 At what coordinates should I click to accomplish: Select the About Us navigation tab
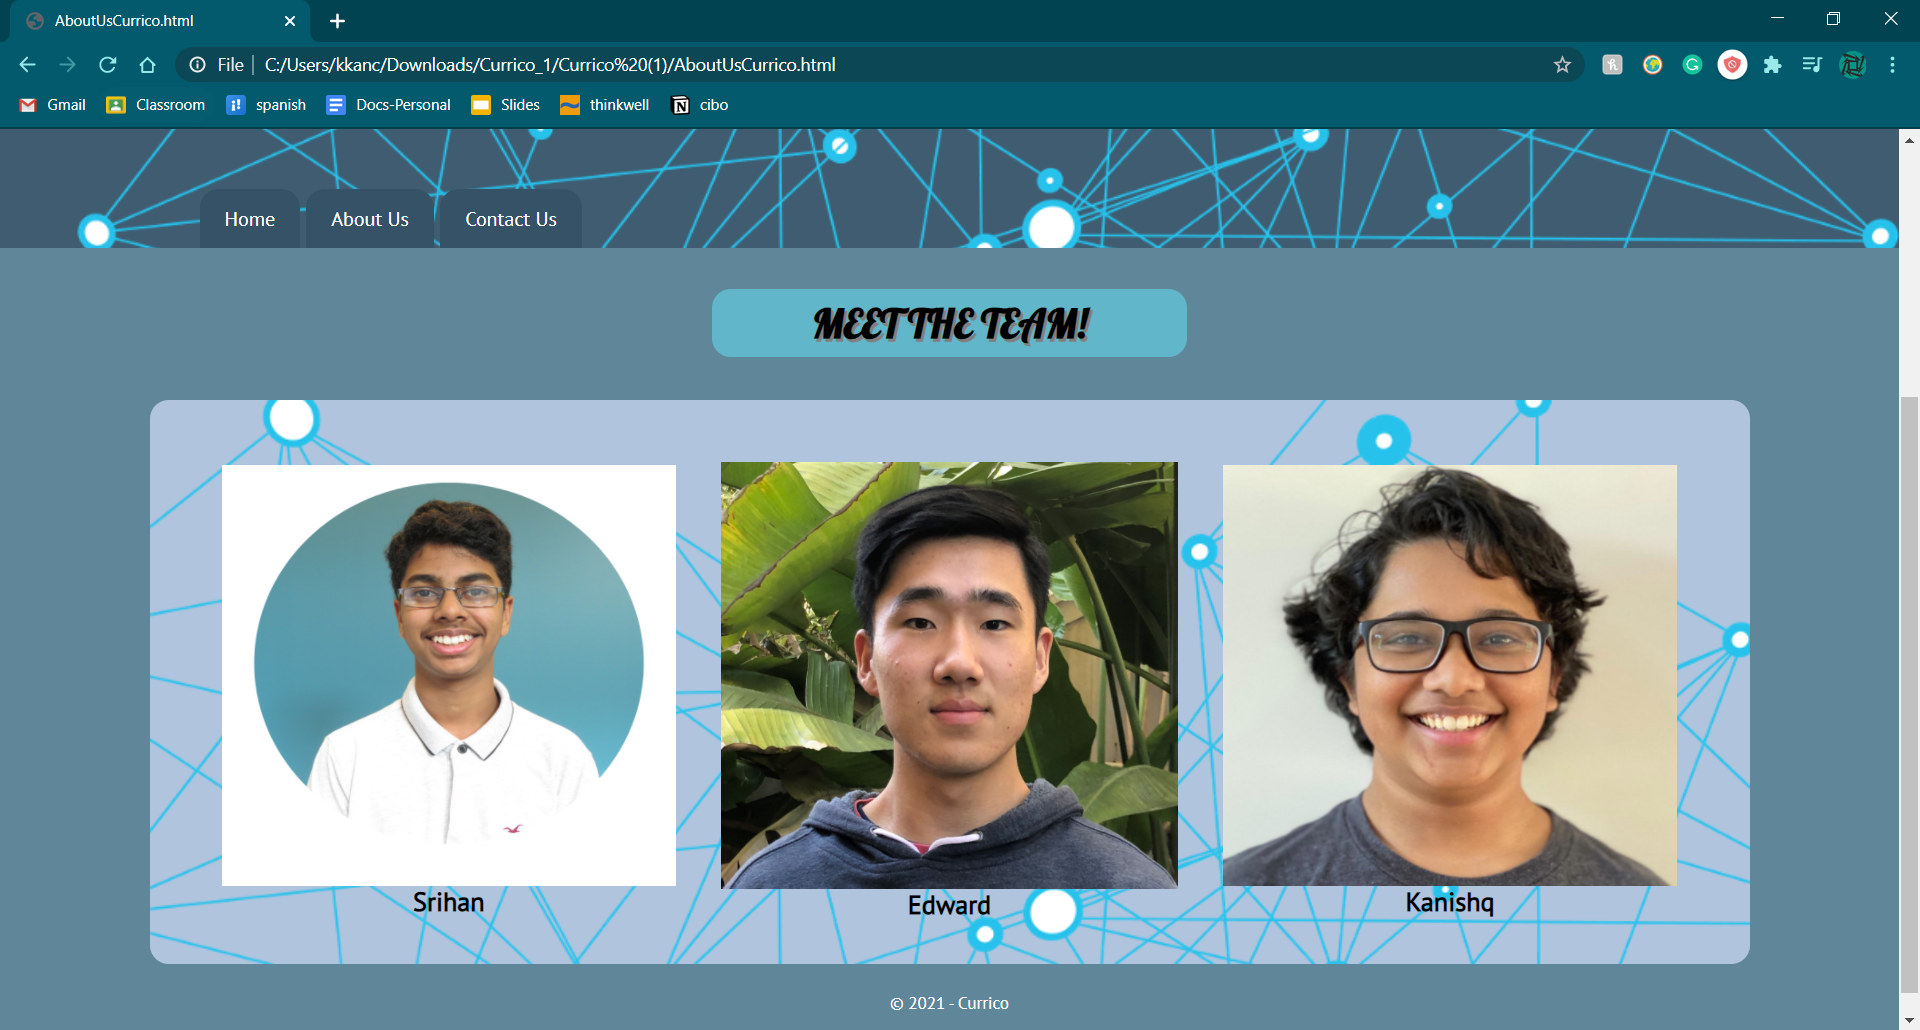(370, 219)
